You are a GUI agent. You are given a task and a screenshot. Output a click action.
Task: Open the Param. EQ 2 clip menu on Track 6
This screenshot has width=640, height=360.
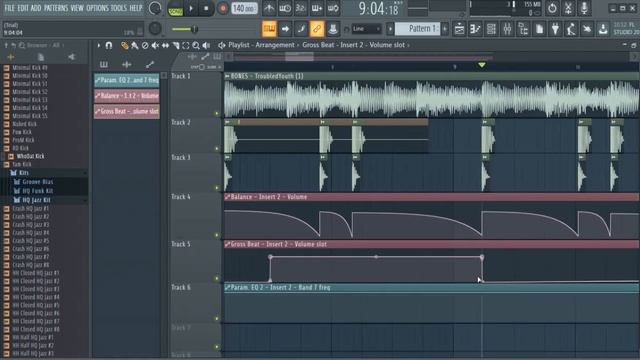tap(227, 288)
